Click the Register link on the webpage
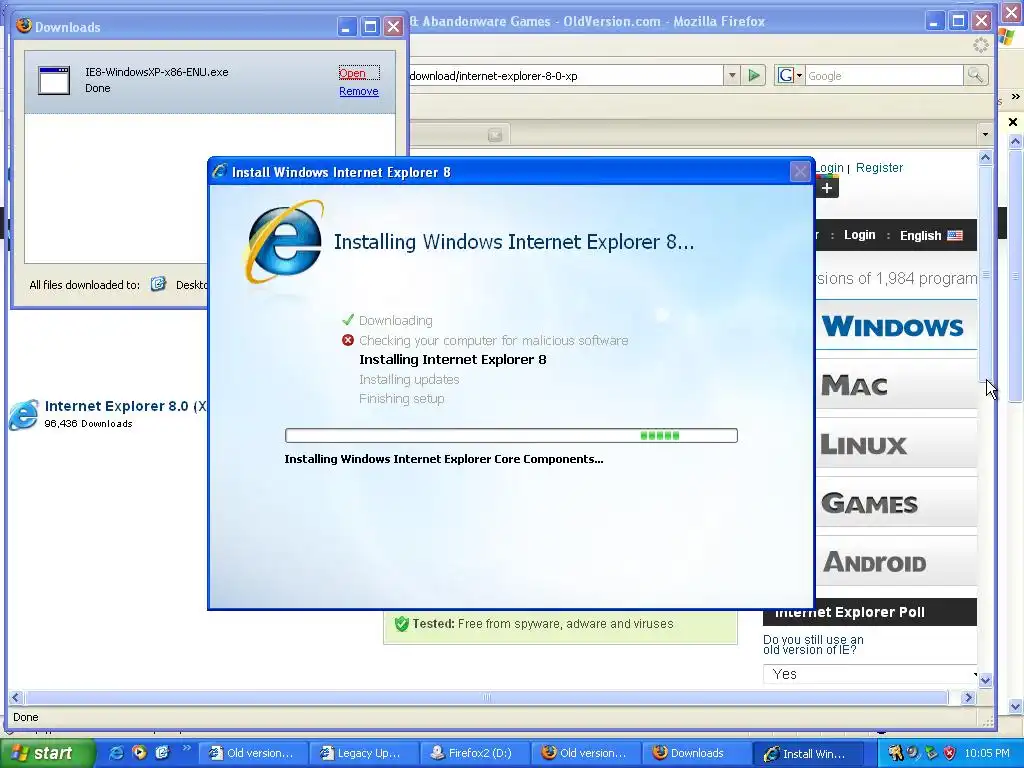 (x=879, y=168)
